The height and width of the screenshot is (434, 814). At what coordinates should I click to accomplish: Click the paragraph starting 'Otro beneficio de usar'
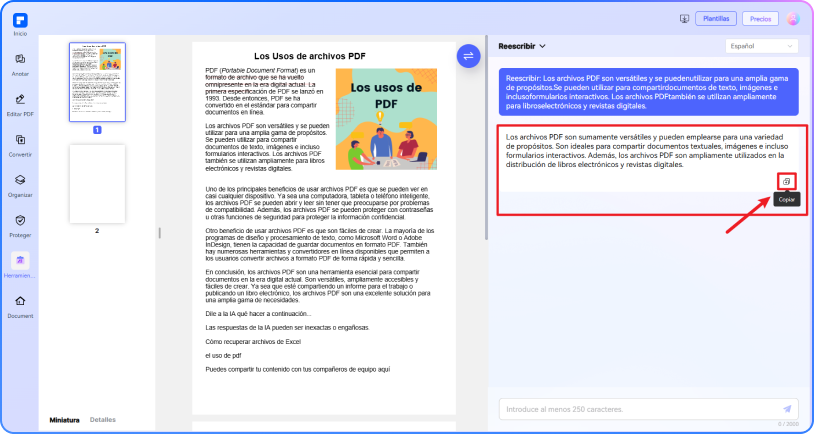[320, 245]
